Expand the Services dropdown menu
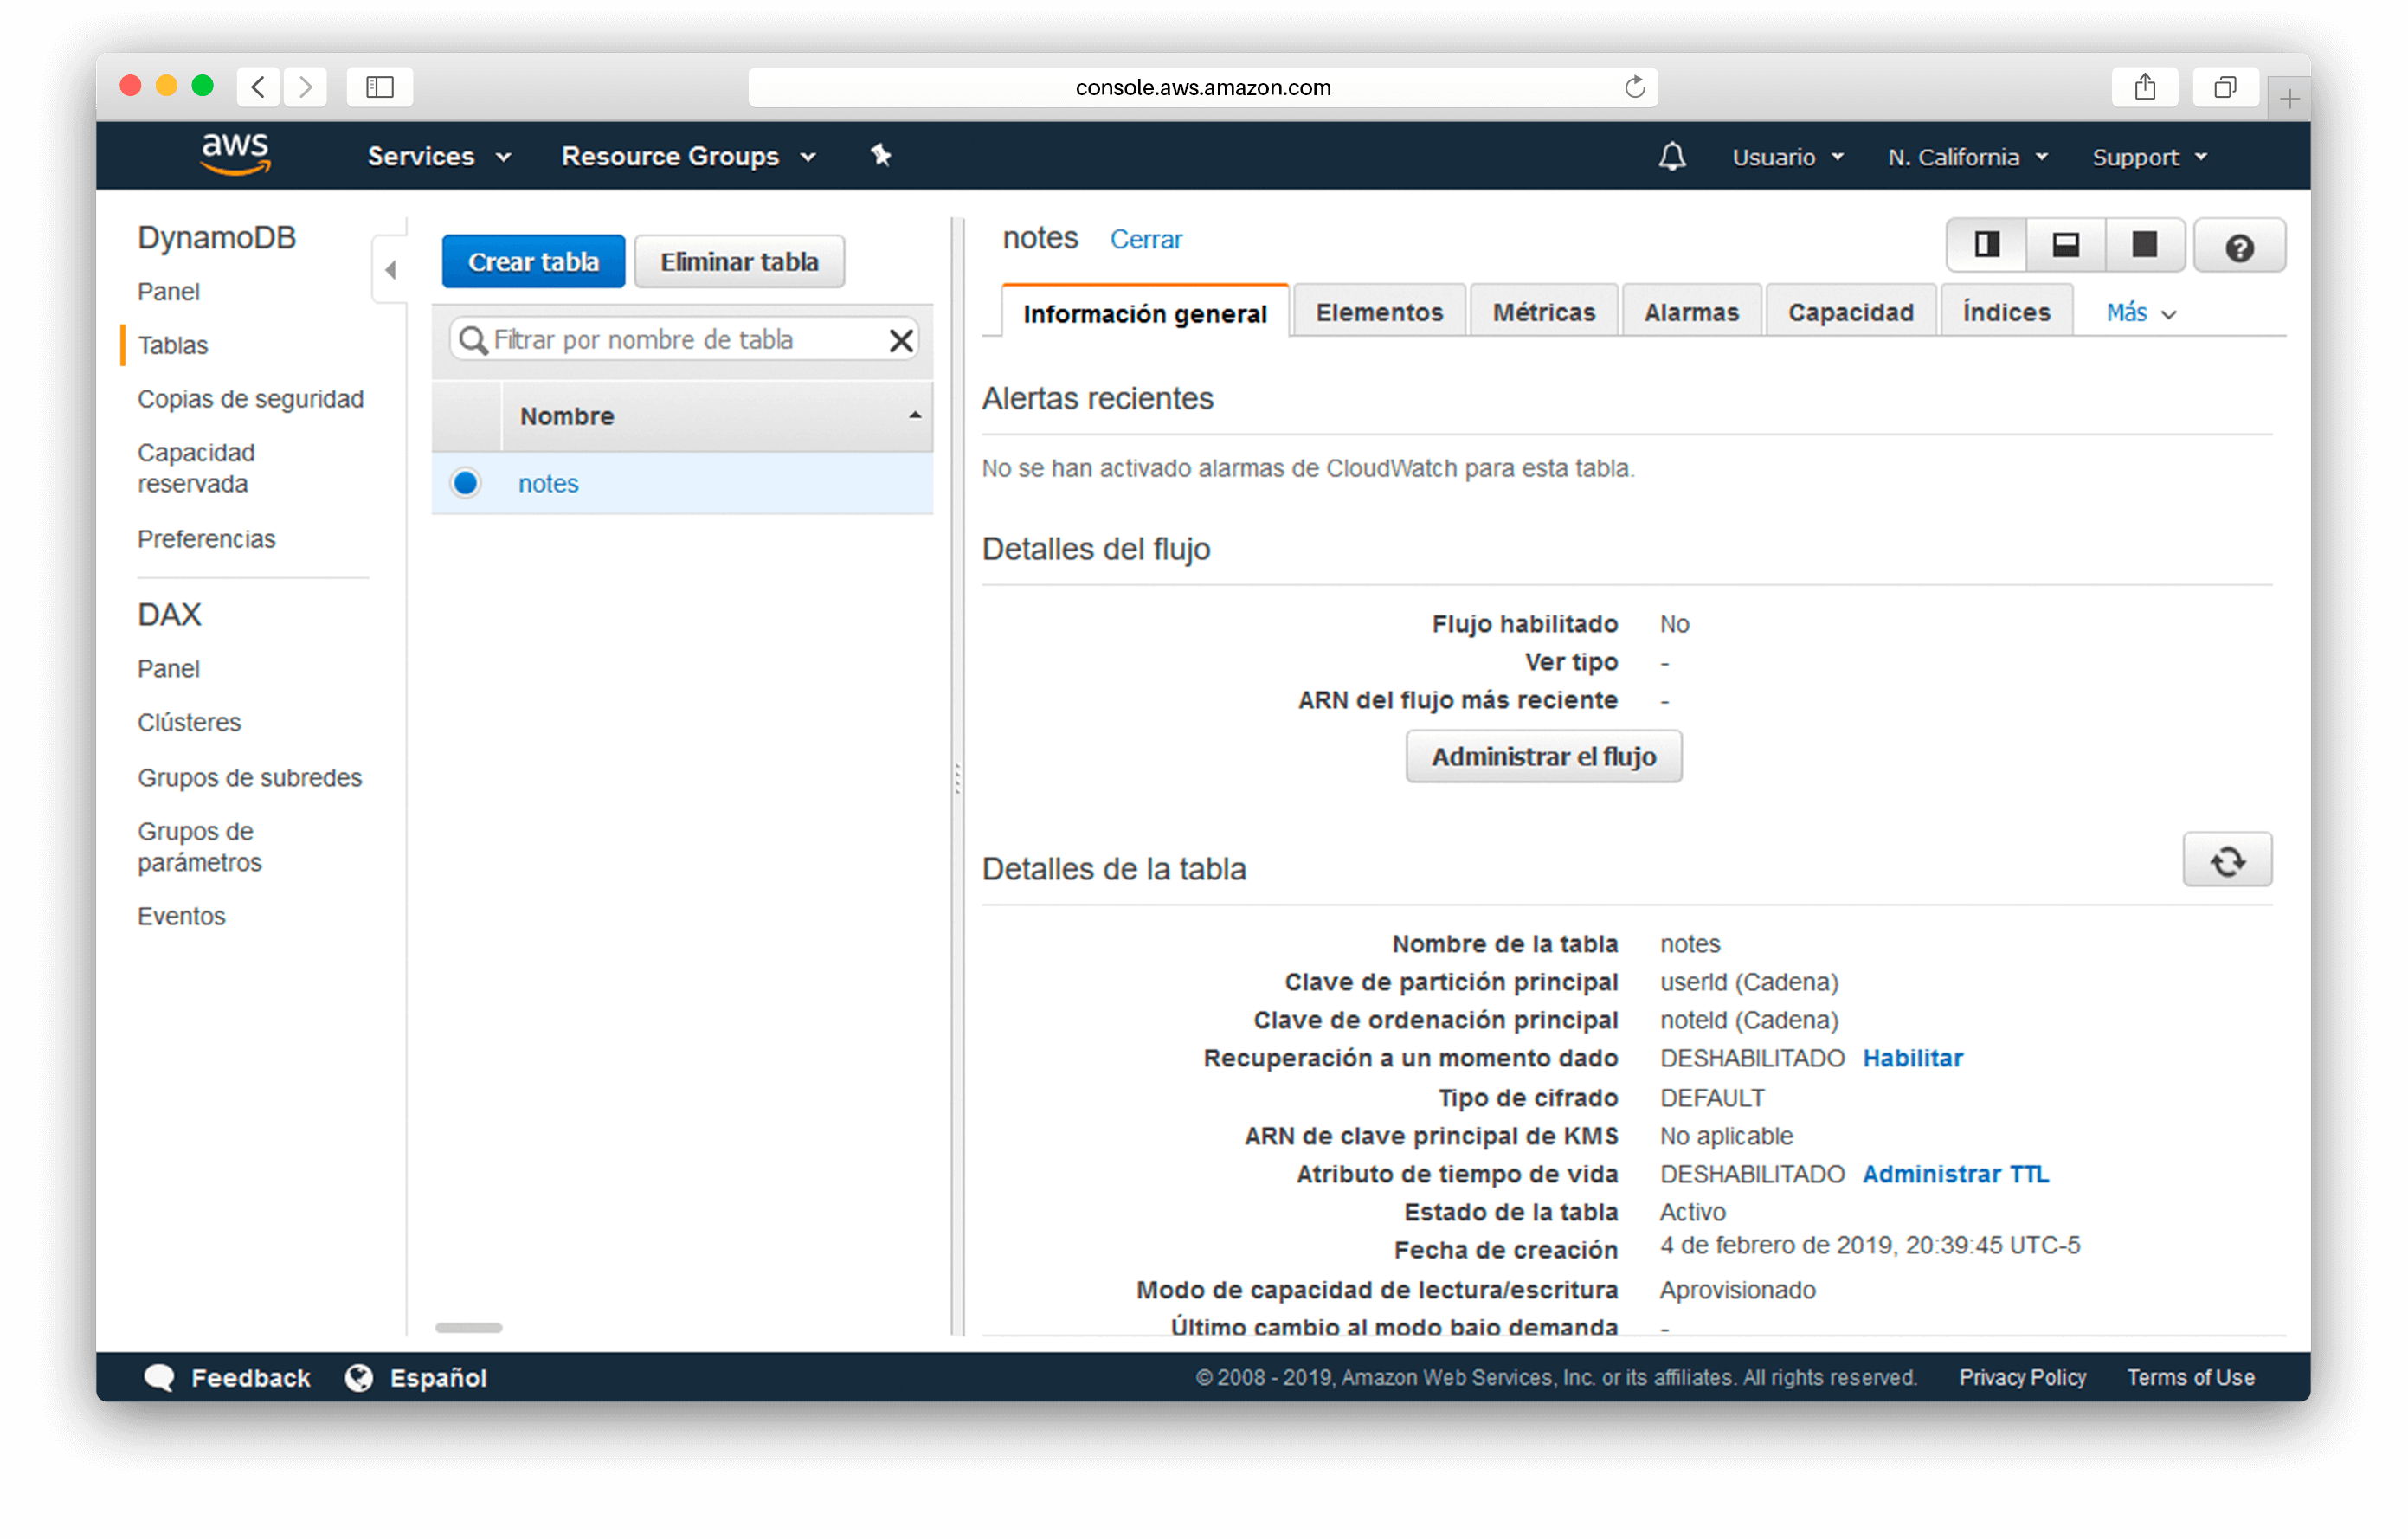Image resolution: width=2408 pixels, height=1539 pixels. coord(439,156)
